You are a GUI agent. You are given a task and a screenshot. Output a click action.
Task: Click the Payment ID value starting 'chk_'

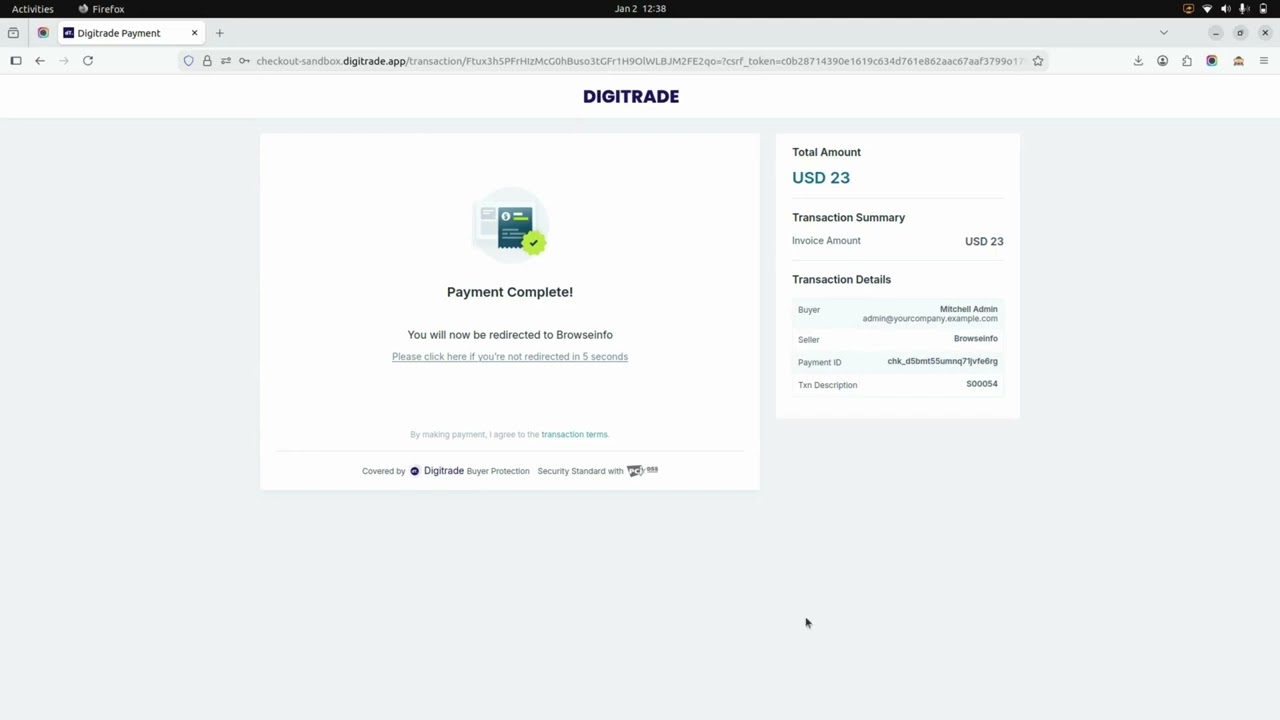[x=942, y=361]
